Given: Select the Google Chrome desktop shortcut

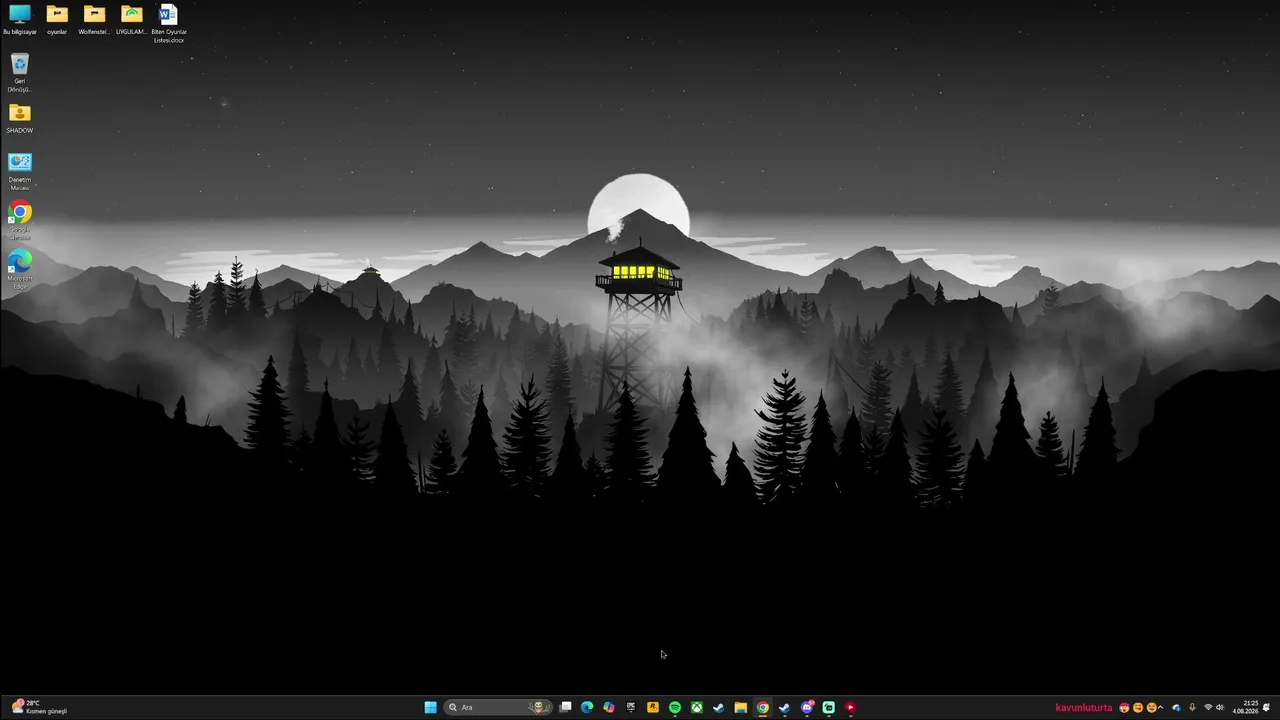Looking at the screenshot, I should [x=19, y=221].
